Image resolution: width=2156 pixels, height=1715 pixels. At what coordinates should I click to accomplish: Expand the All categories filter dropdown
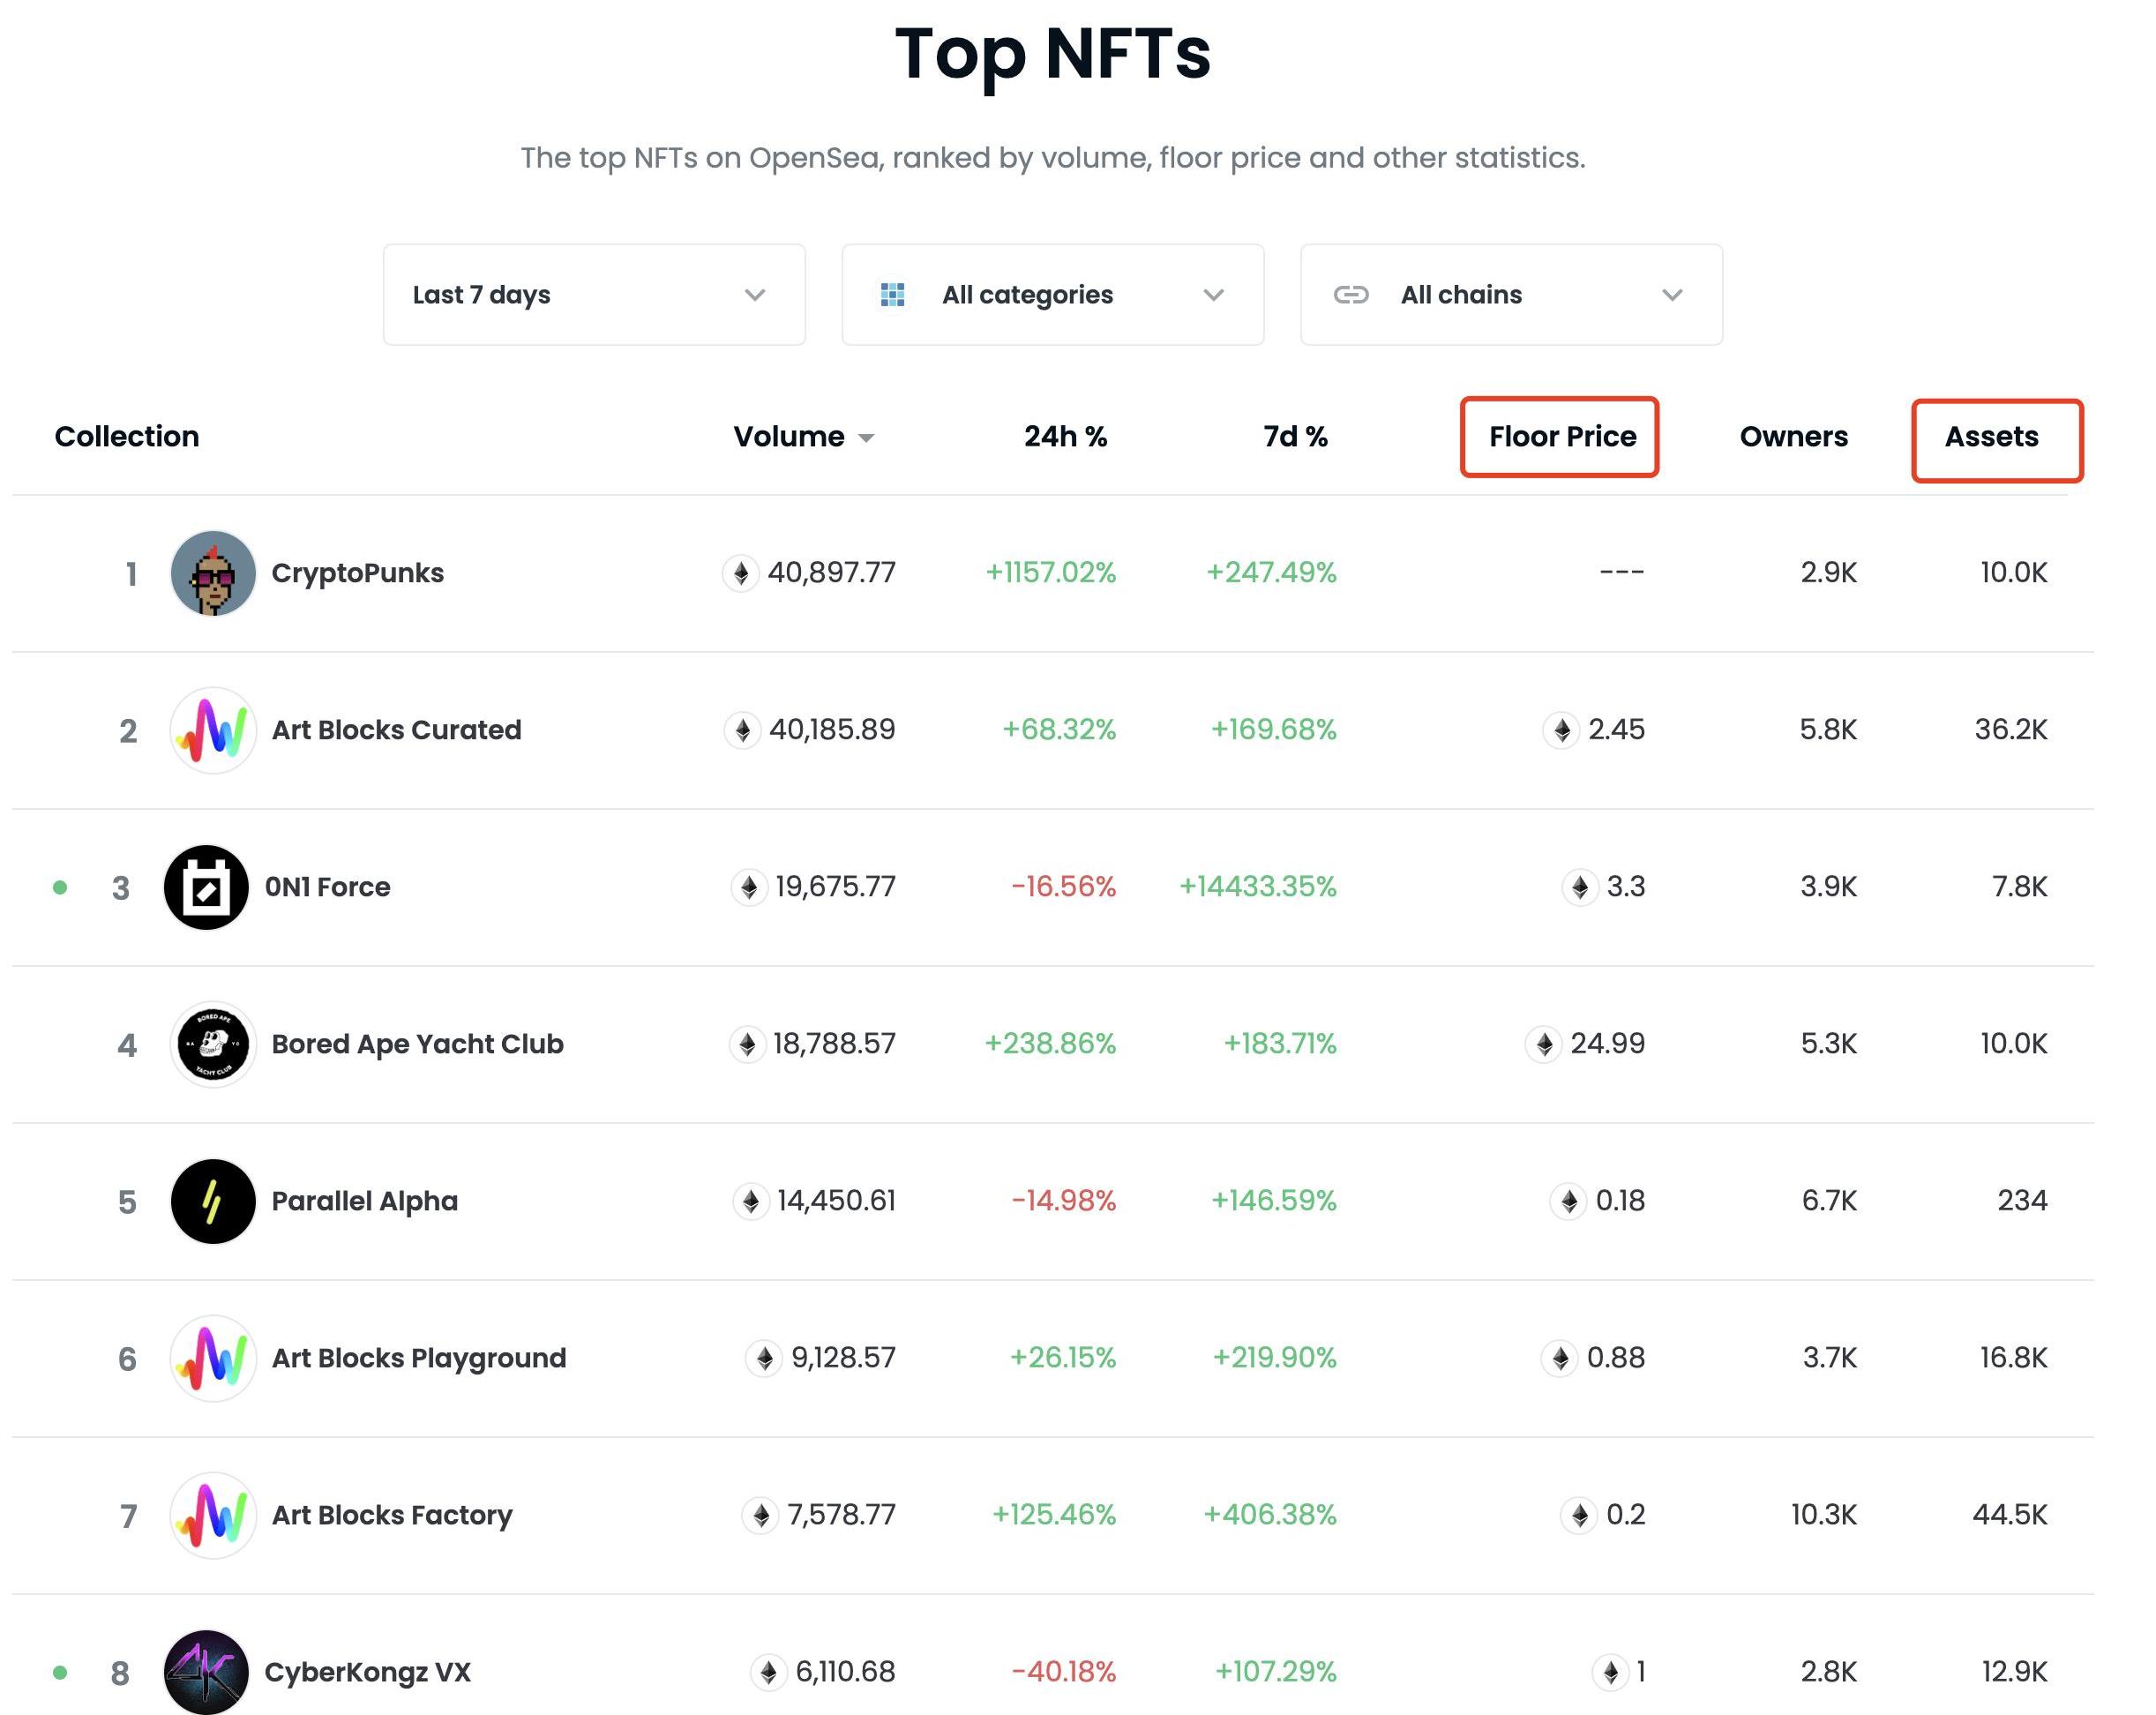click(1052, 295)
